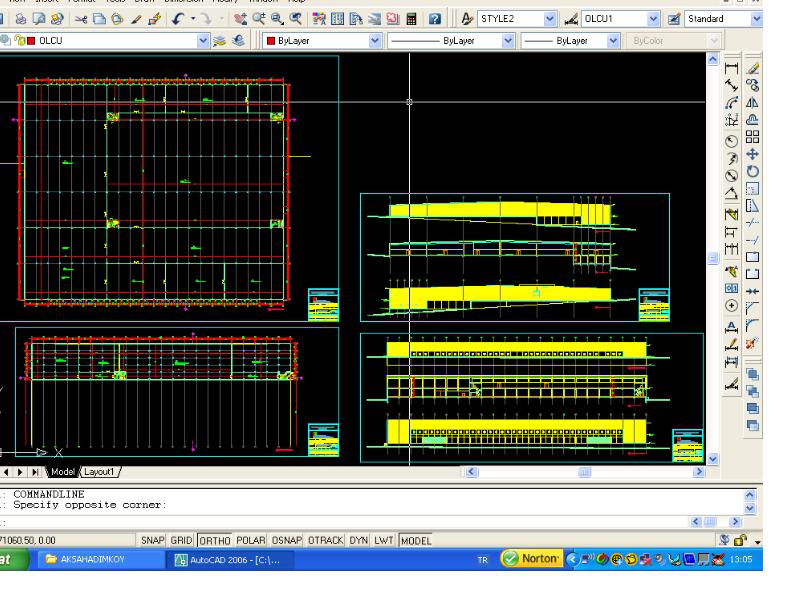The height and width of the screenshot is (600, 800).
Task: Open Tool Palettes window icon
Action: click(356, 19)
